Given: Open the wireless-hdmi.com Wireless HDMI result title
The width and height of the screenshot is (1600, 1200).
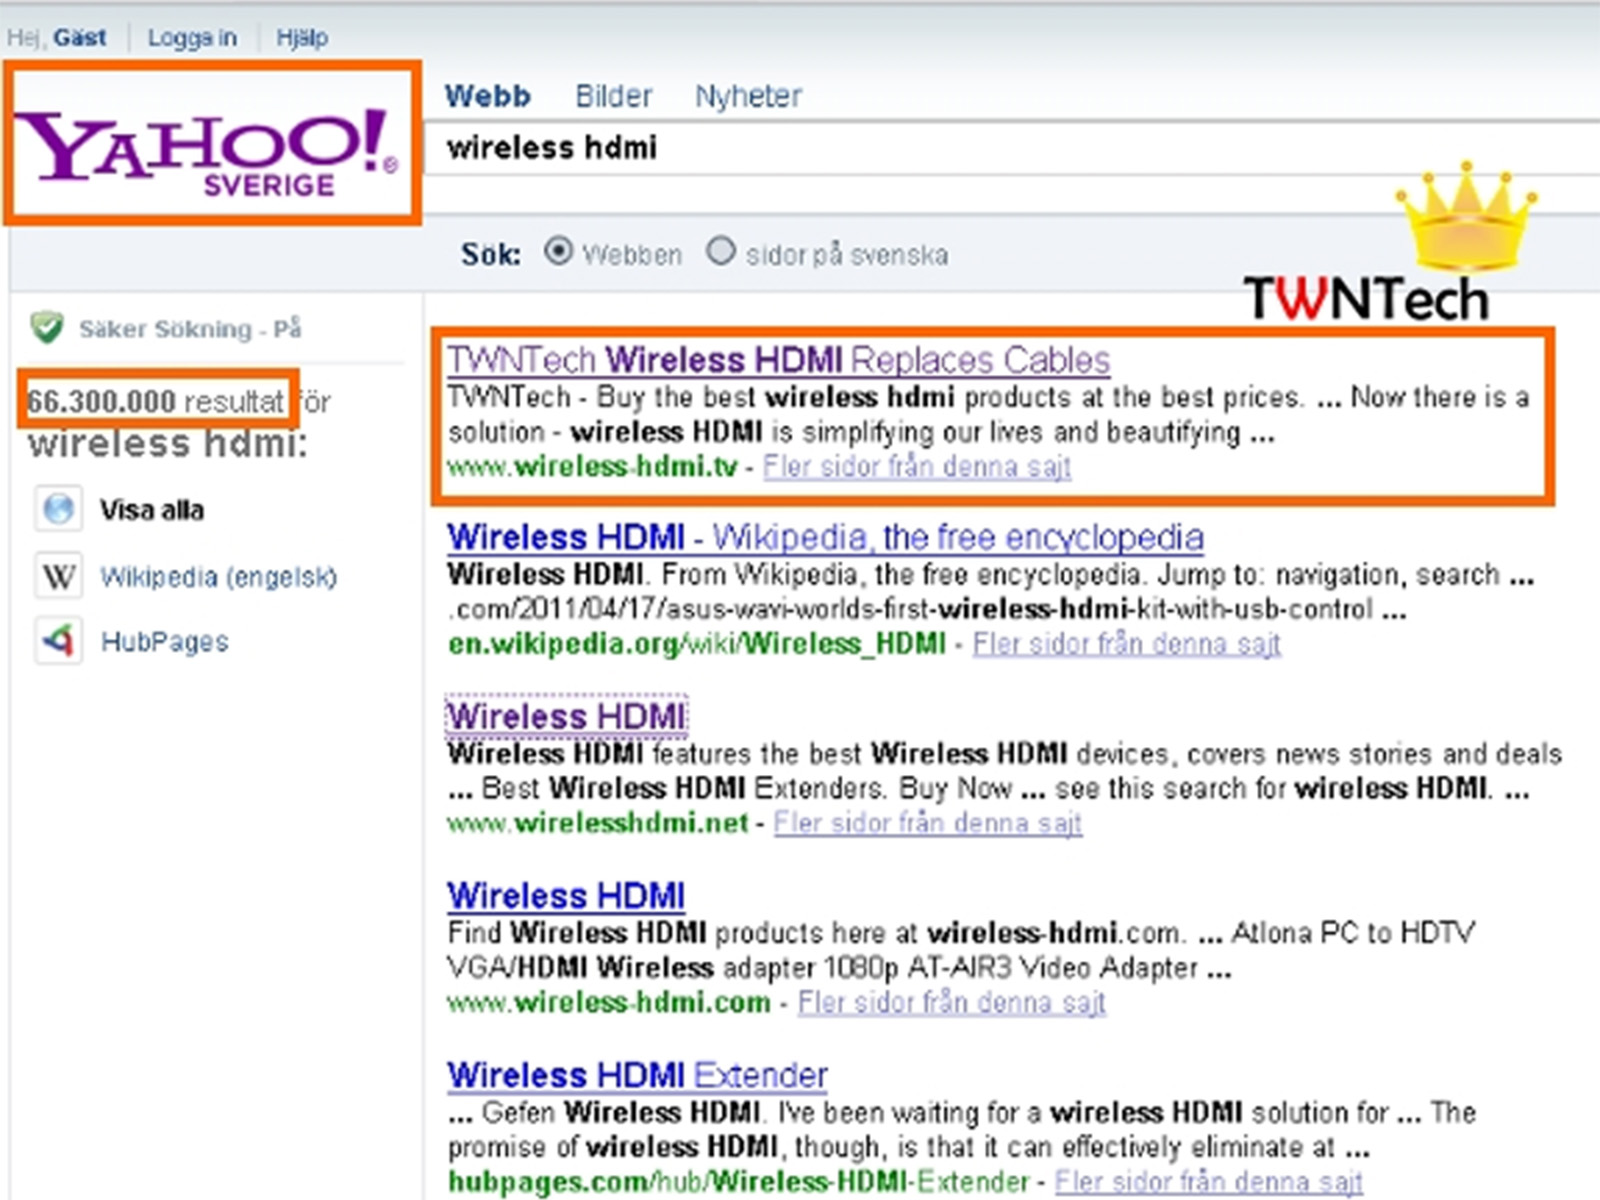Looking at the screenshot, I should (566, 896).
